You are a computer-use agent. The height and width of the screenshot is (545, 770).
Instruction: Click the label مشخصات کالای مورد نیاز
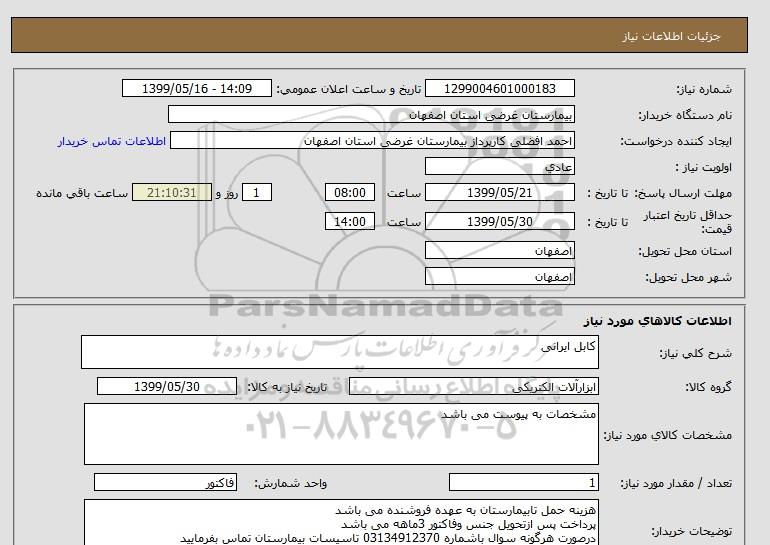point(667,435)
